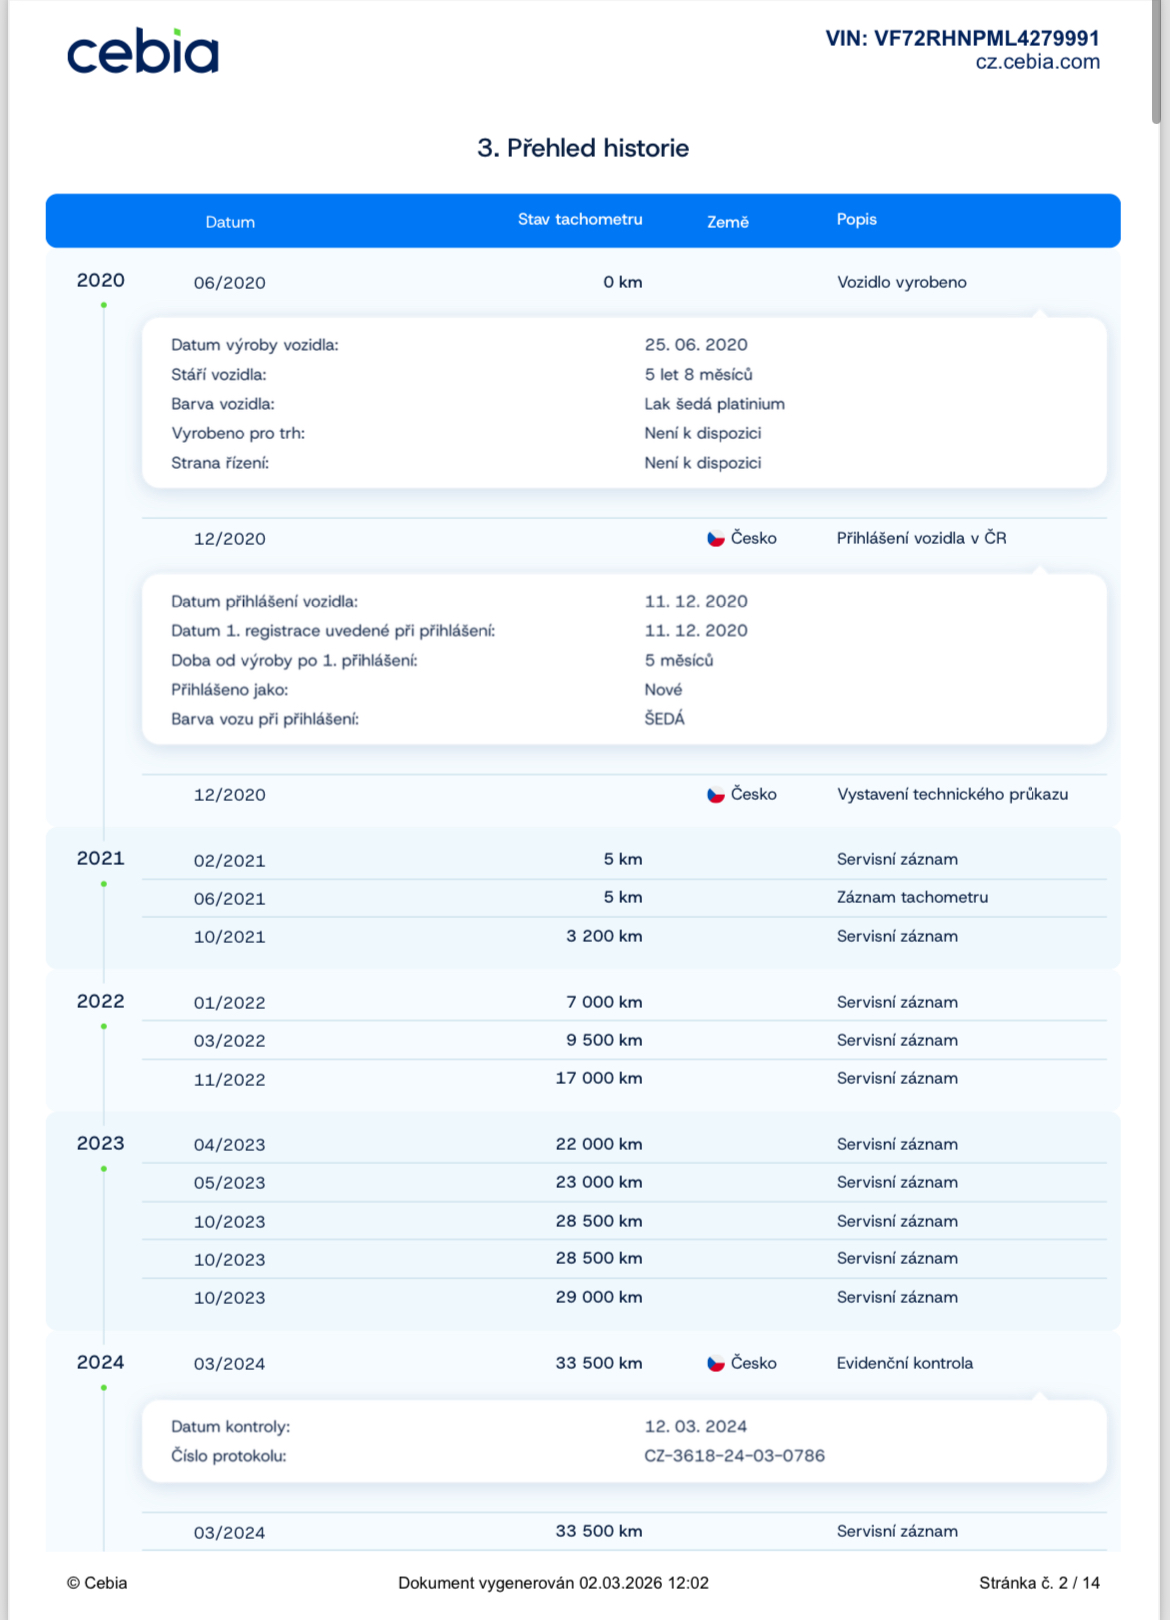Click the VIN number in header
Viewport: 1170px width, 1620px height.
click(962, 38)
